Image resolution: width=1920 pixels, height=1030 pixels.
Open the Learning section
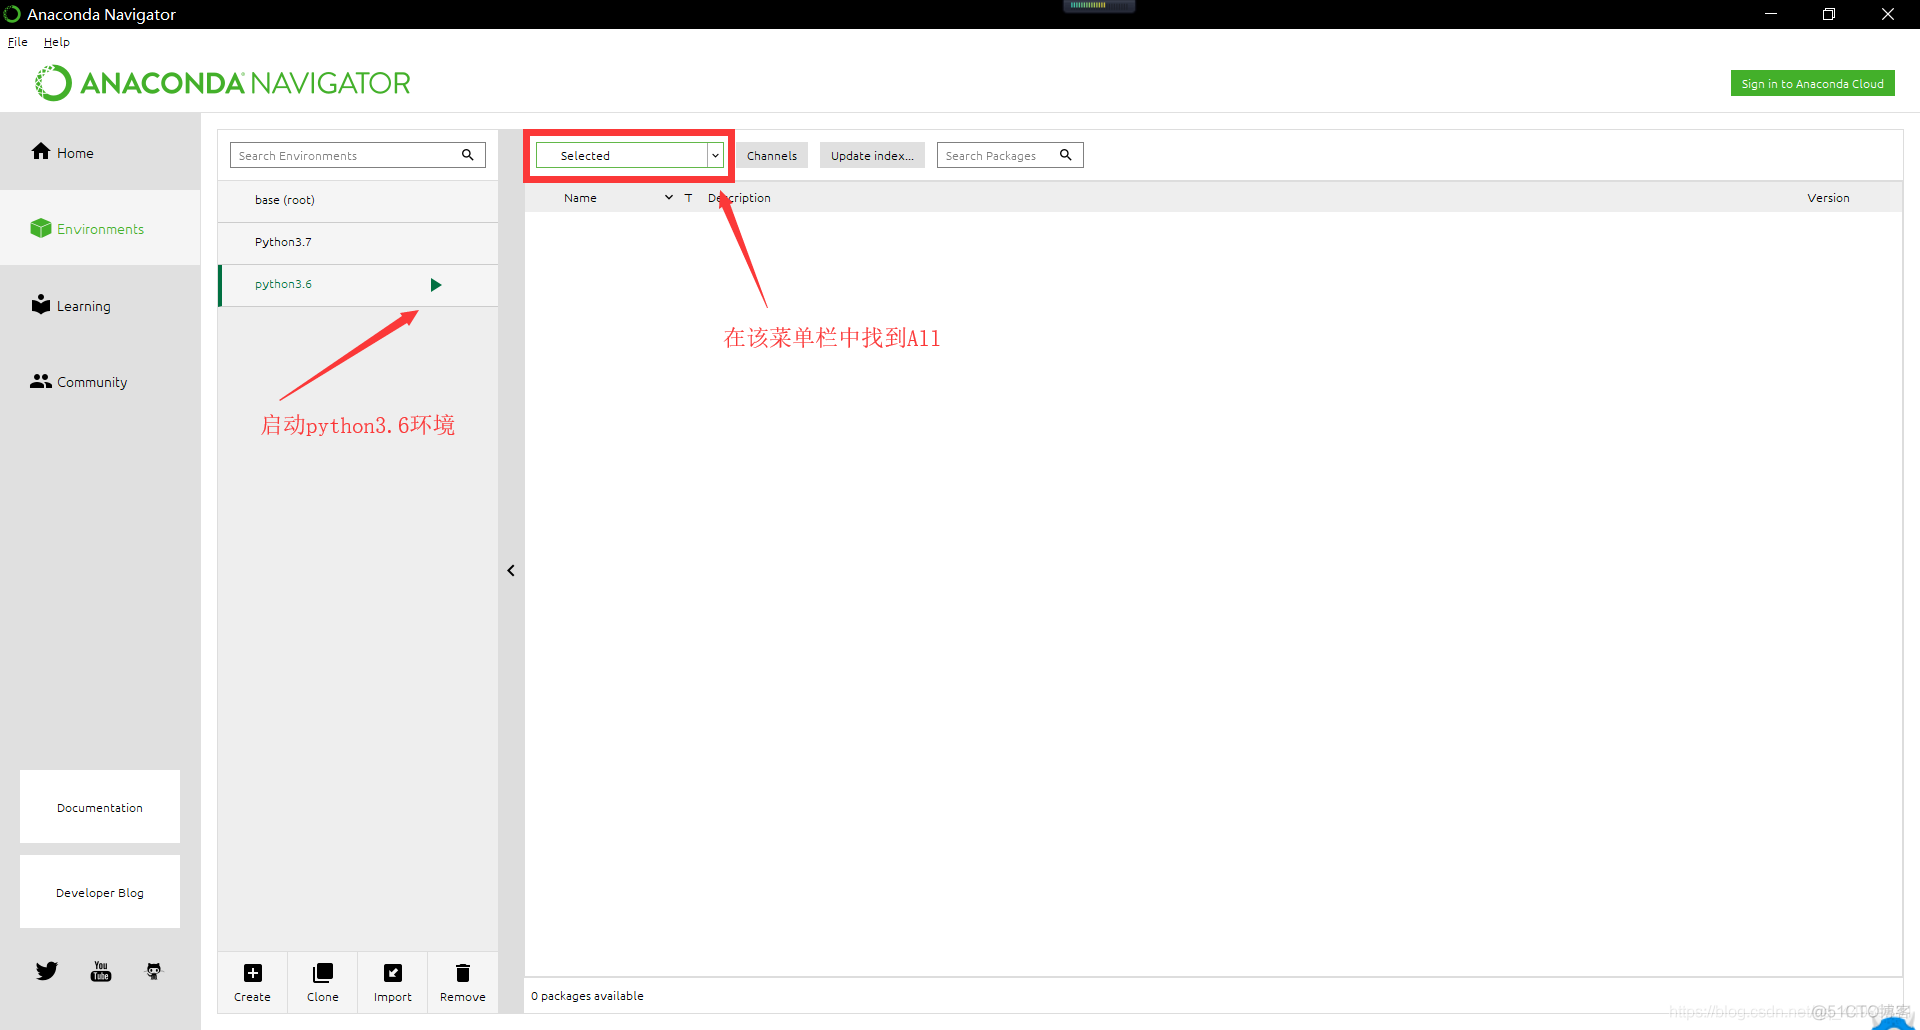pyautogui.click(x=100, y=305)
